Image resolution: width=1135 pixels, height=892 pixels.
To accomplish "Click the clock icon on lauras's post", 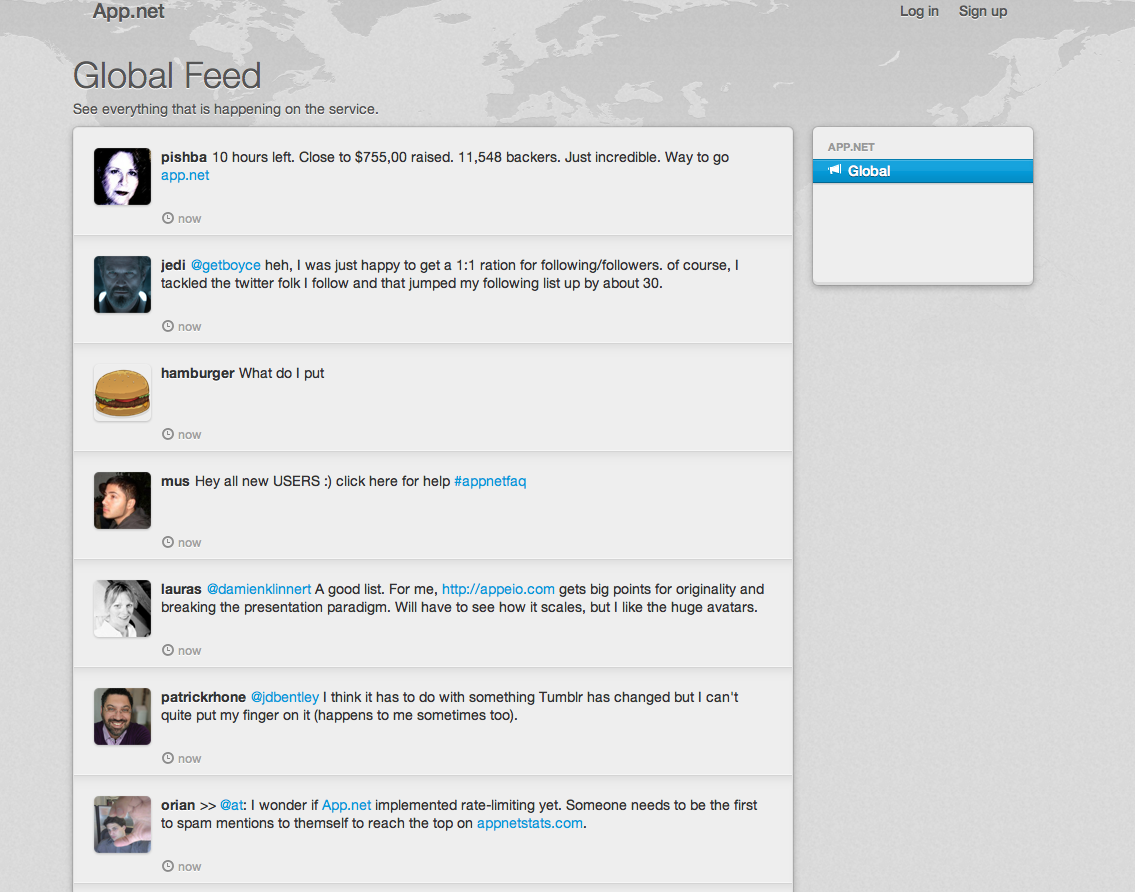I will tap(168, 649).
